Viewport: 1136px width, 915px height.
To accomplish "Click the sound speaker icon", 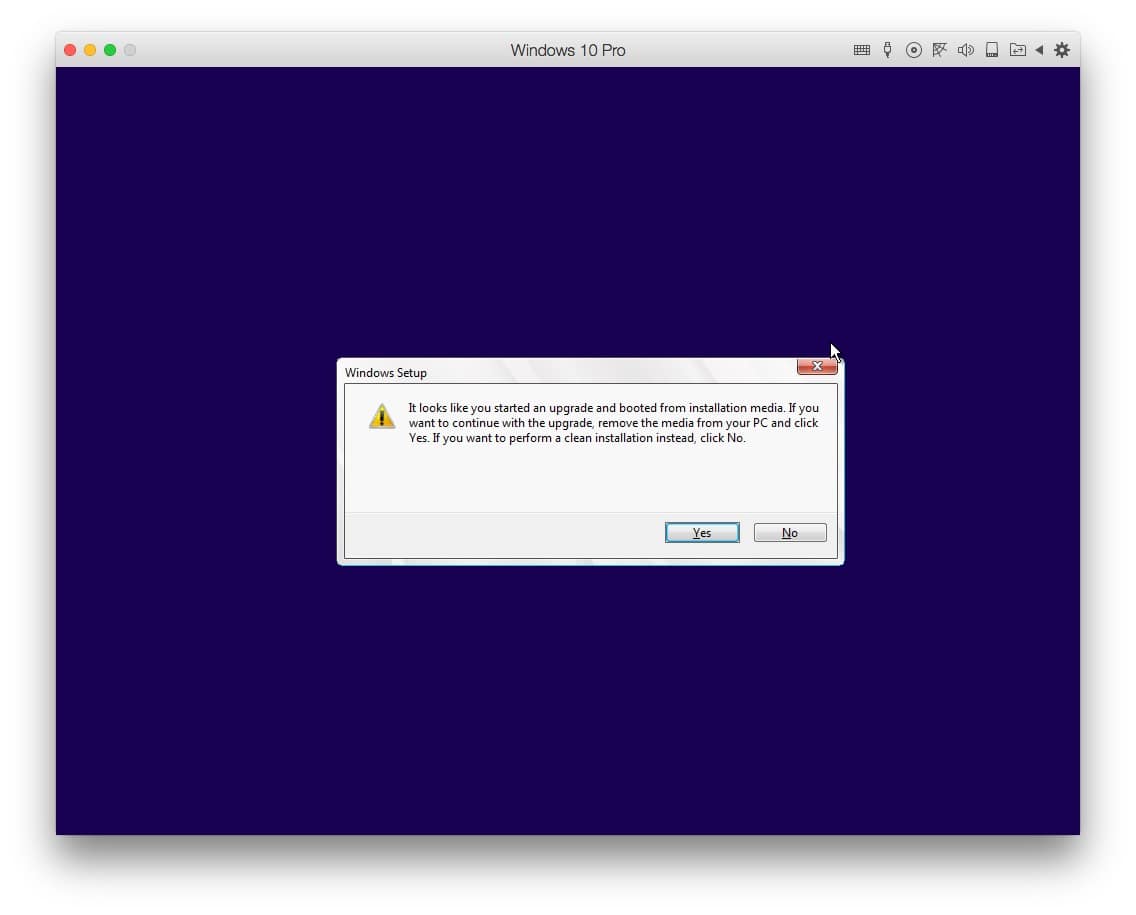I will (x=965, y=50).
